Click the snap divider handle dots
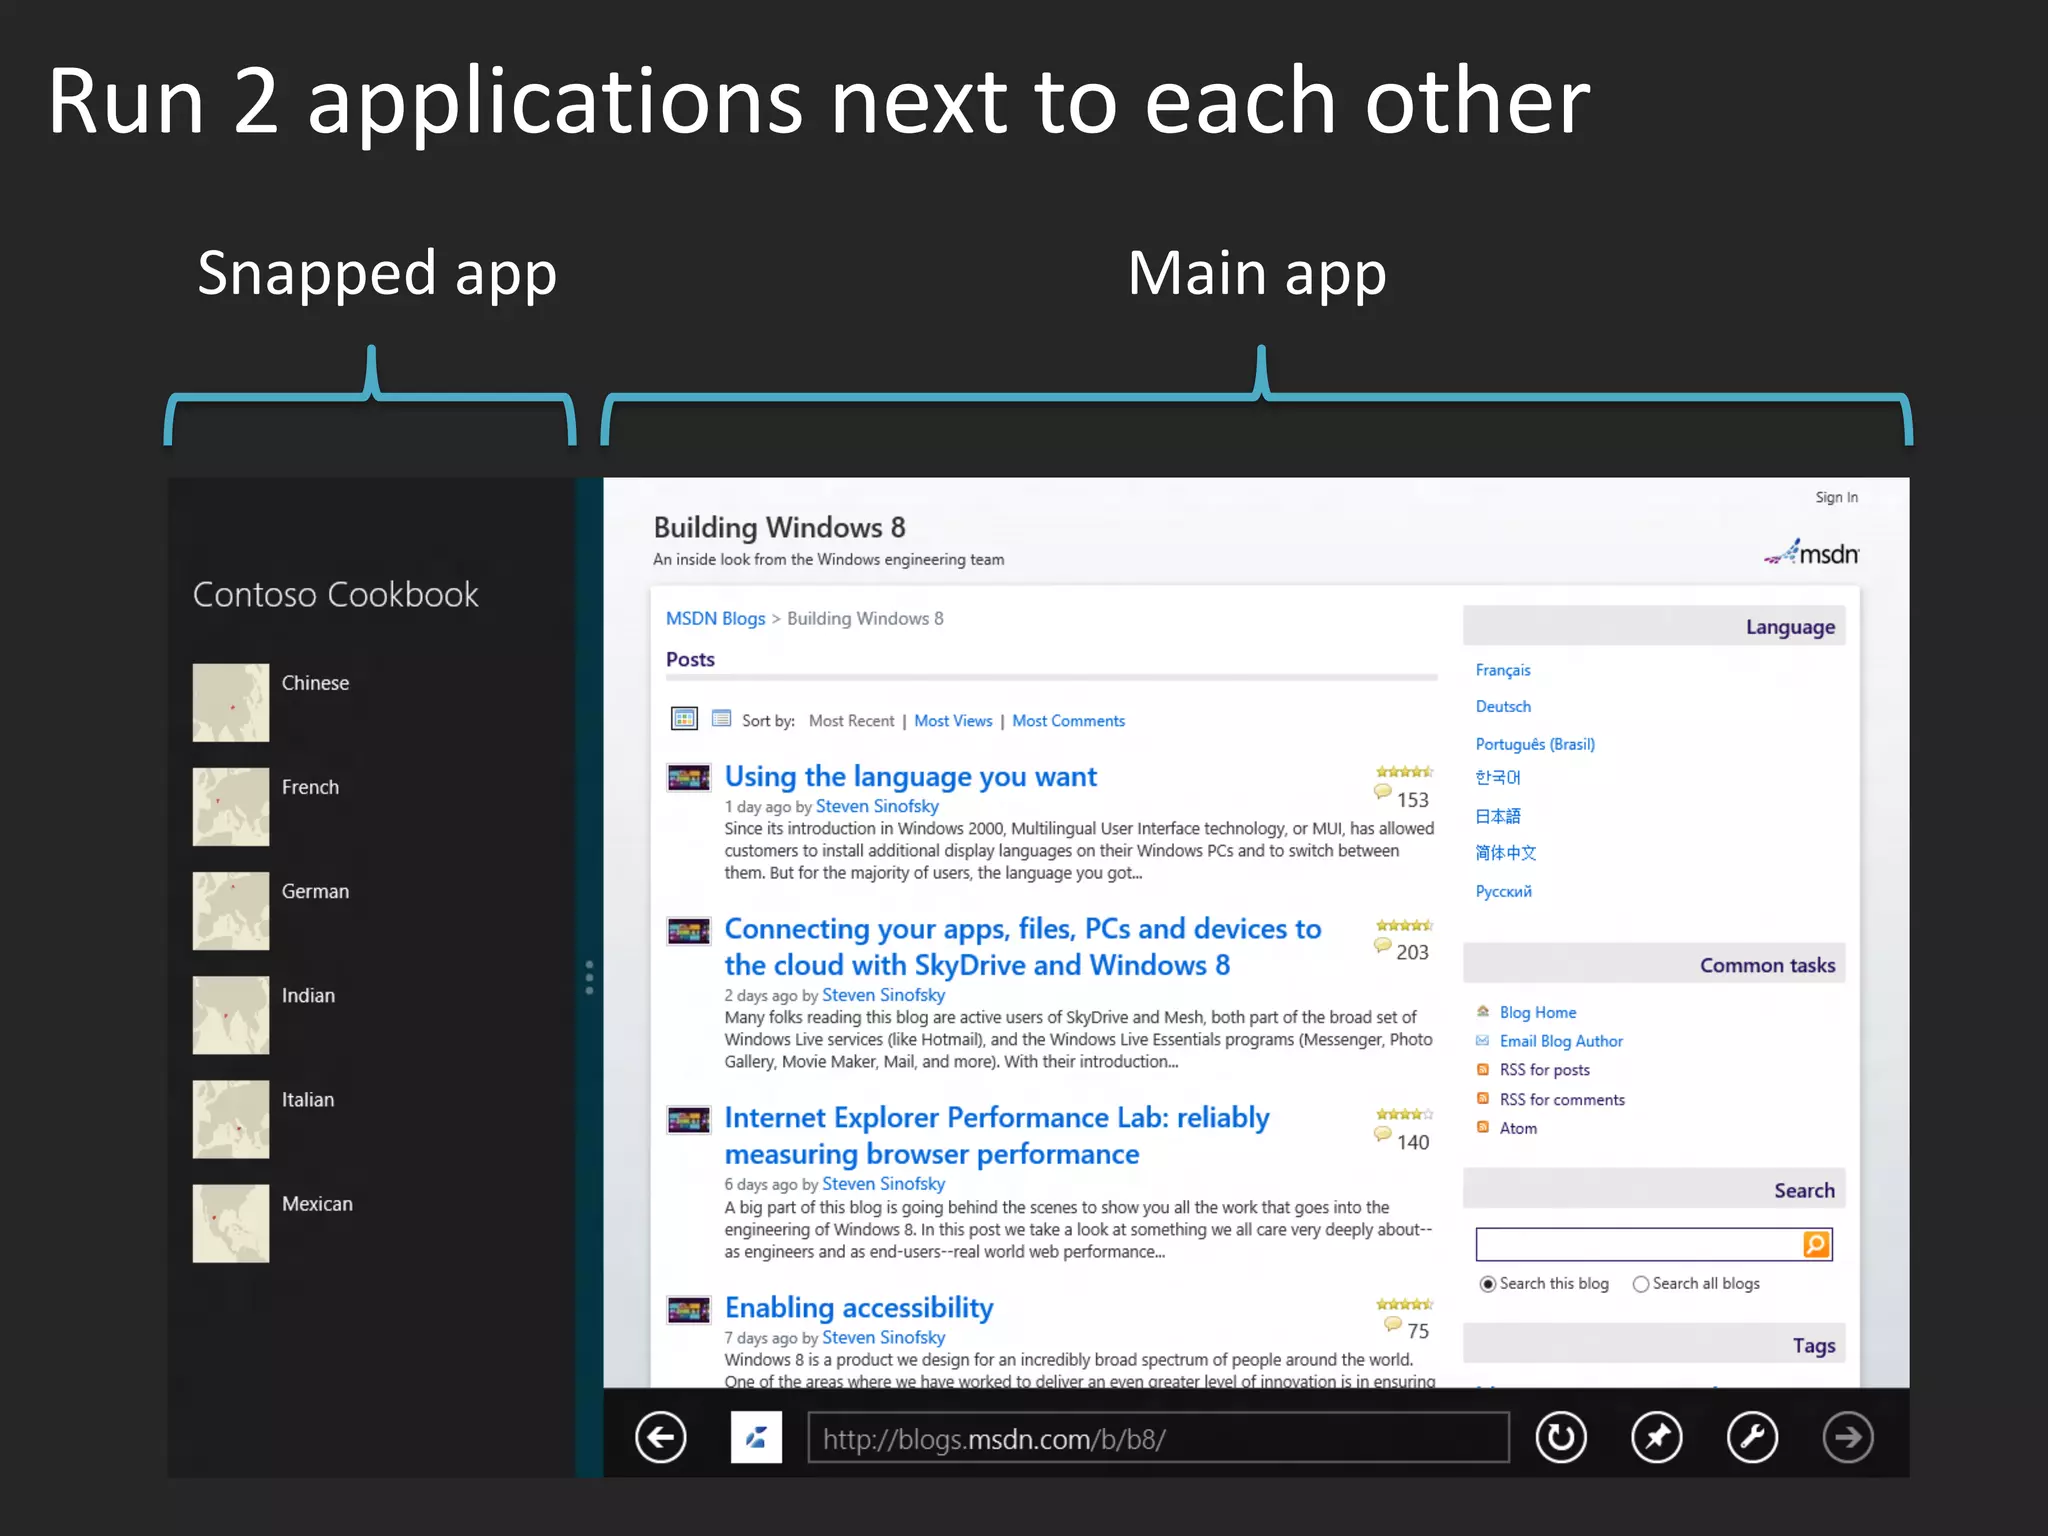The height and width of the screenshot is (1536, 2048). 589,977
